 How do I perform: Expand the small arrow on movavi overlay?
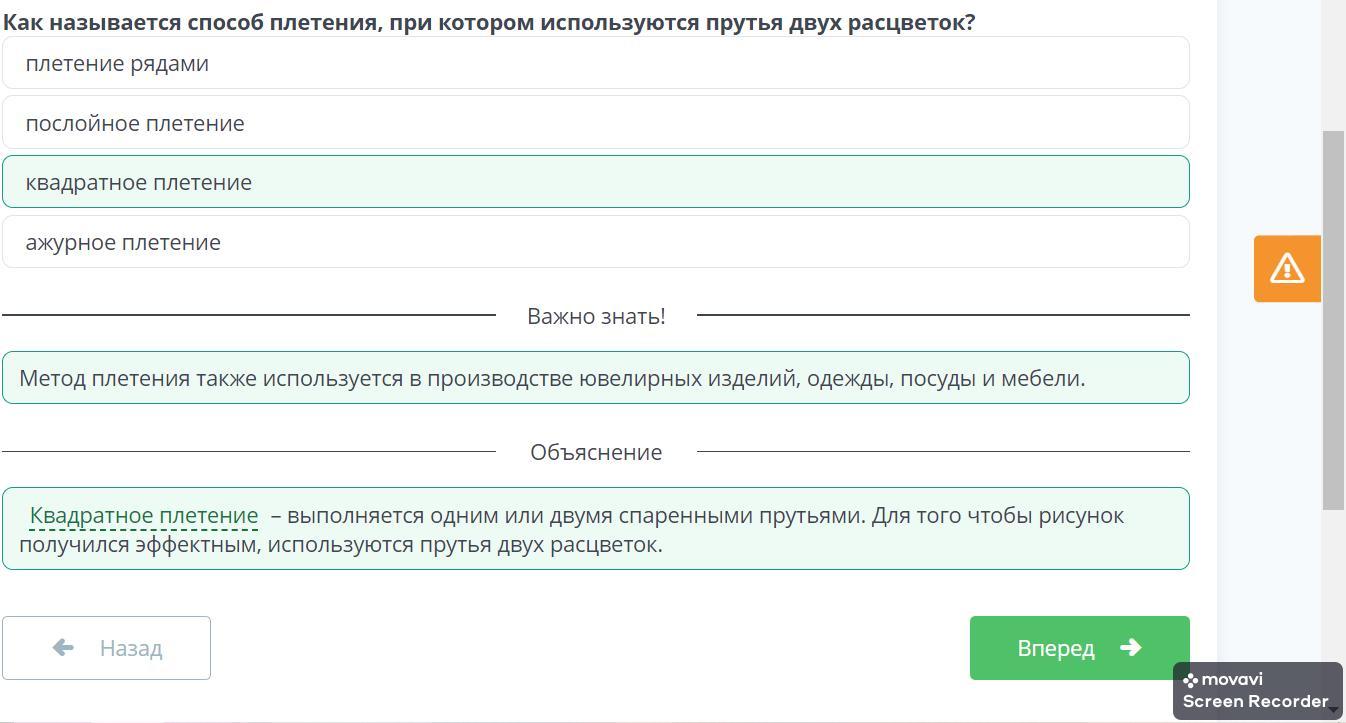coord(1335,709)
